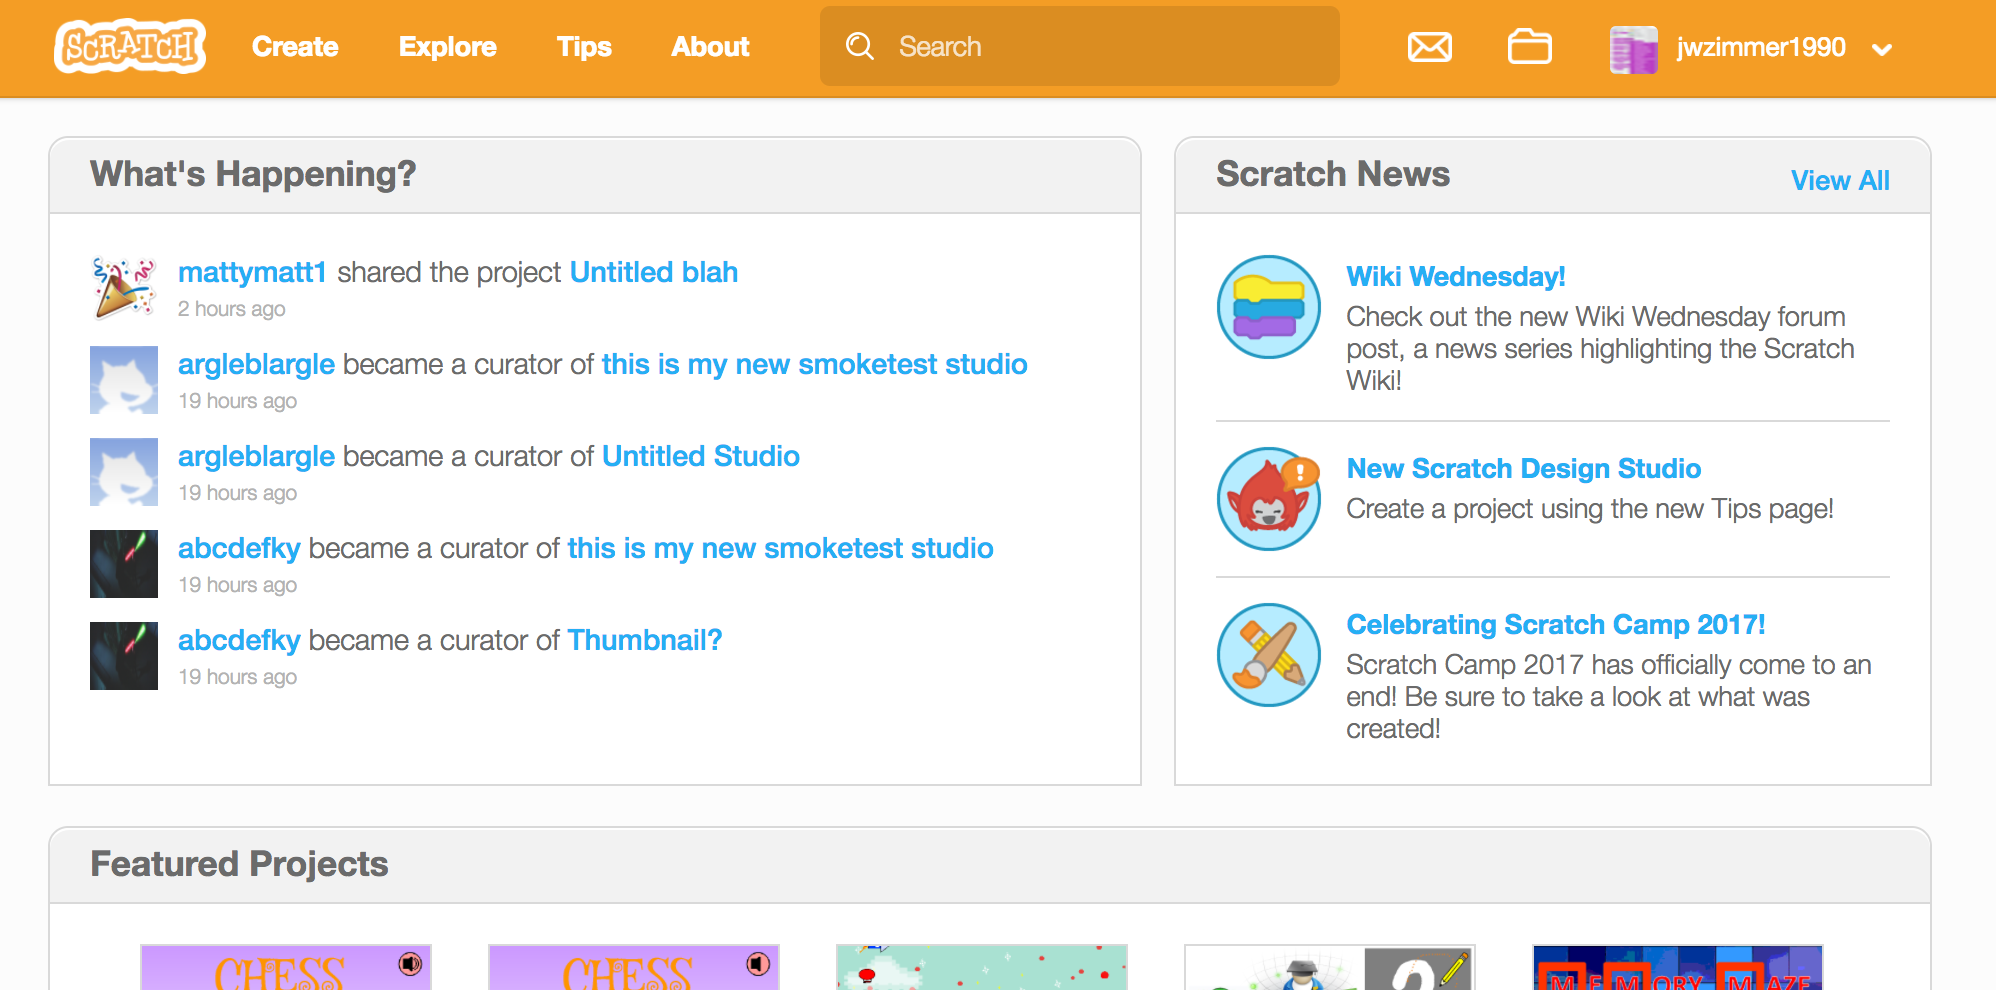Open the Memory Maze featured project thumbnail
1996x990 pixels.
(x=1678, y=967)
